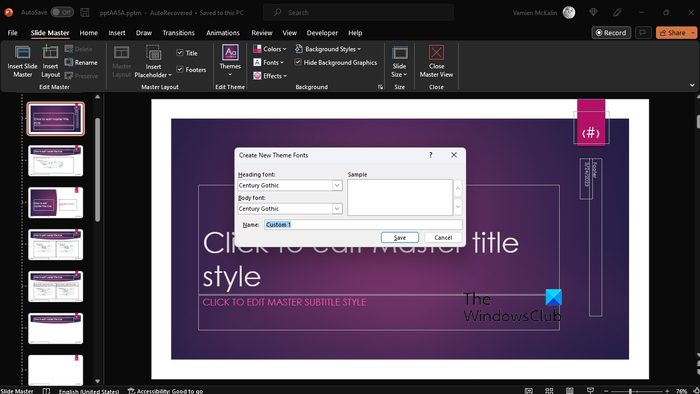
Task: Open the Insert tab
Action: (117, 33)
